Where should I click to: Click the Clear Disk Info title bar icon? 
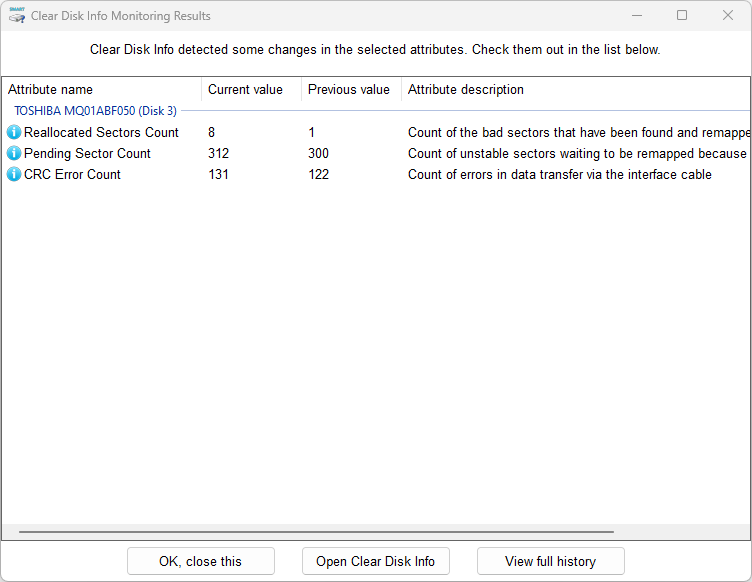(x=17, y=16)
